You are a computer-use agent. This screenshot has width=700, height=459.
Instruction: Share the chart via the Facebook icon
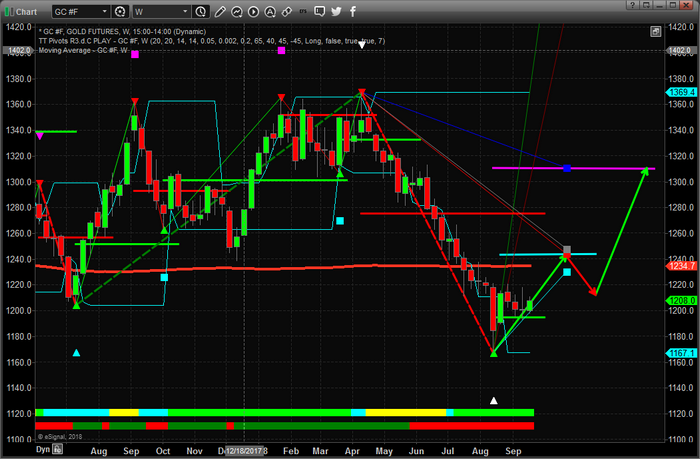click(x=353, y=12)
